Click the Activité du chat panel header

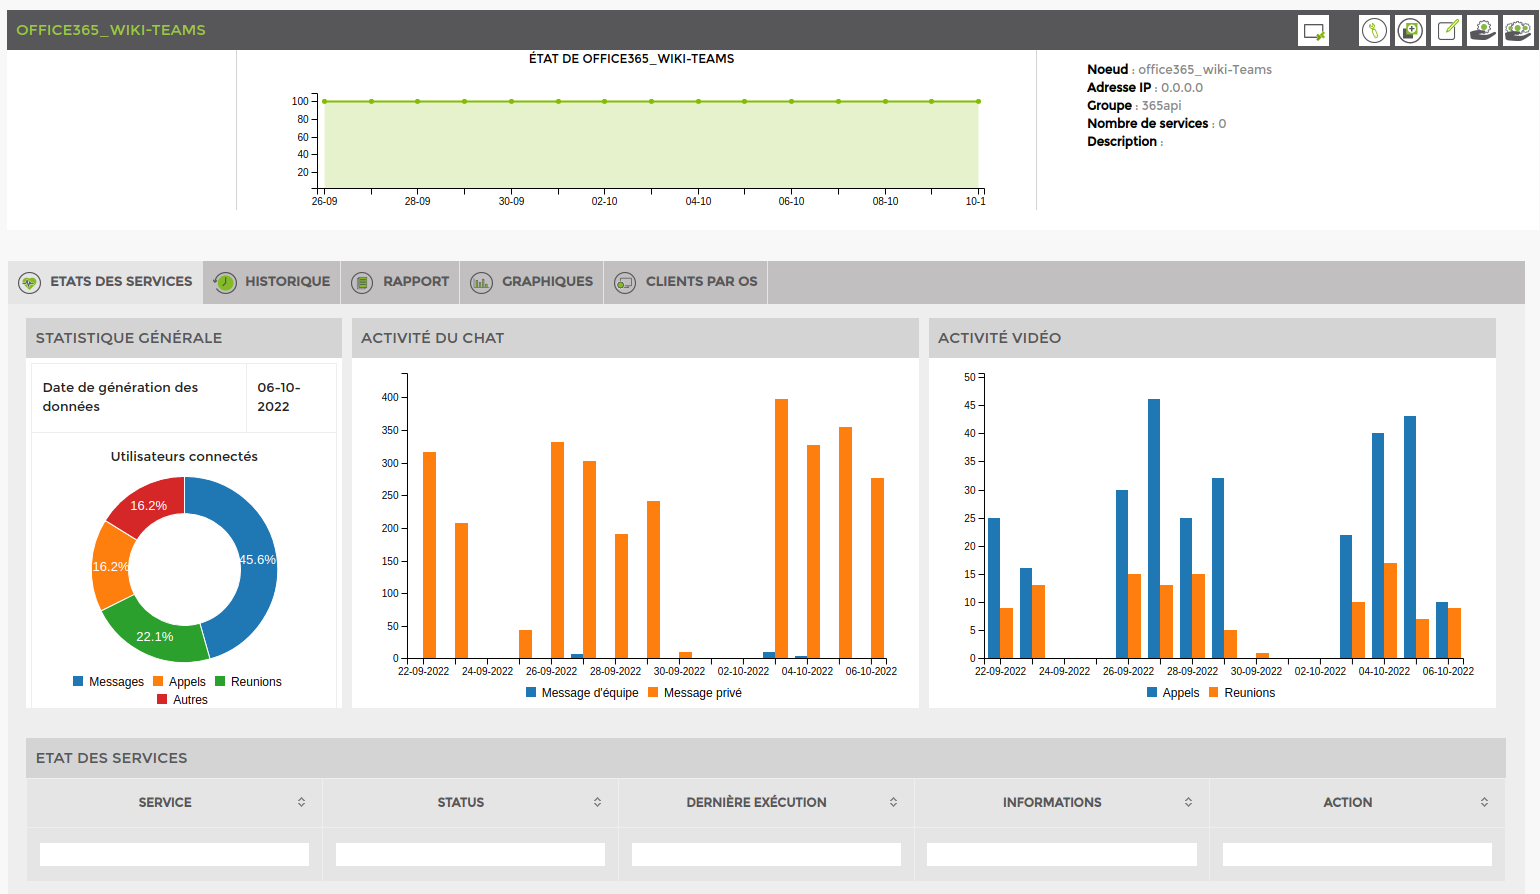tap(635, 338)
